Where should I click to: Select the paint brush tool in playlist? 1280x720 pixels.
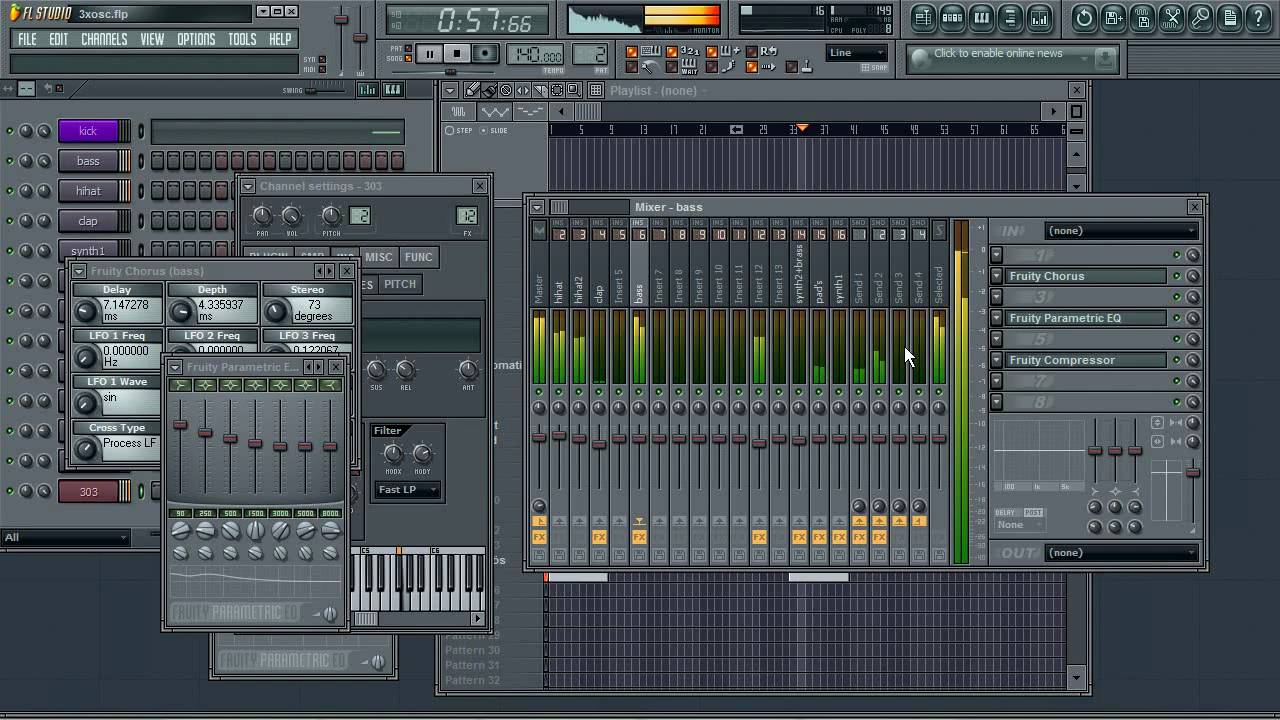490,90
